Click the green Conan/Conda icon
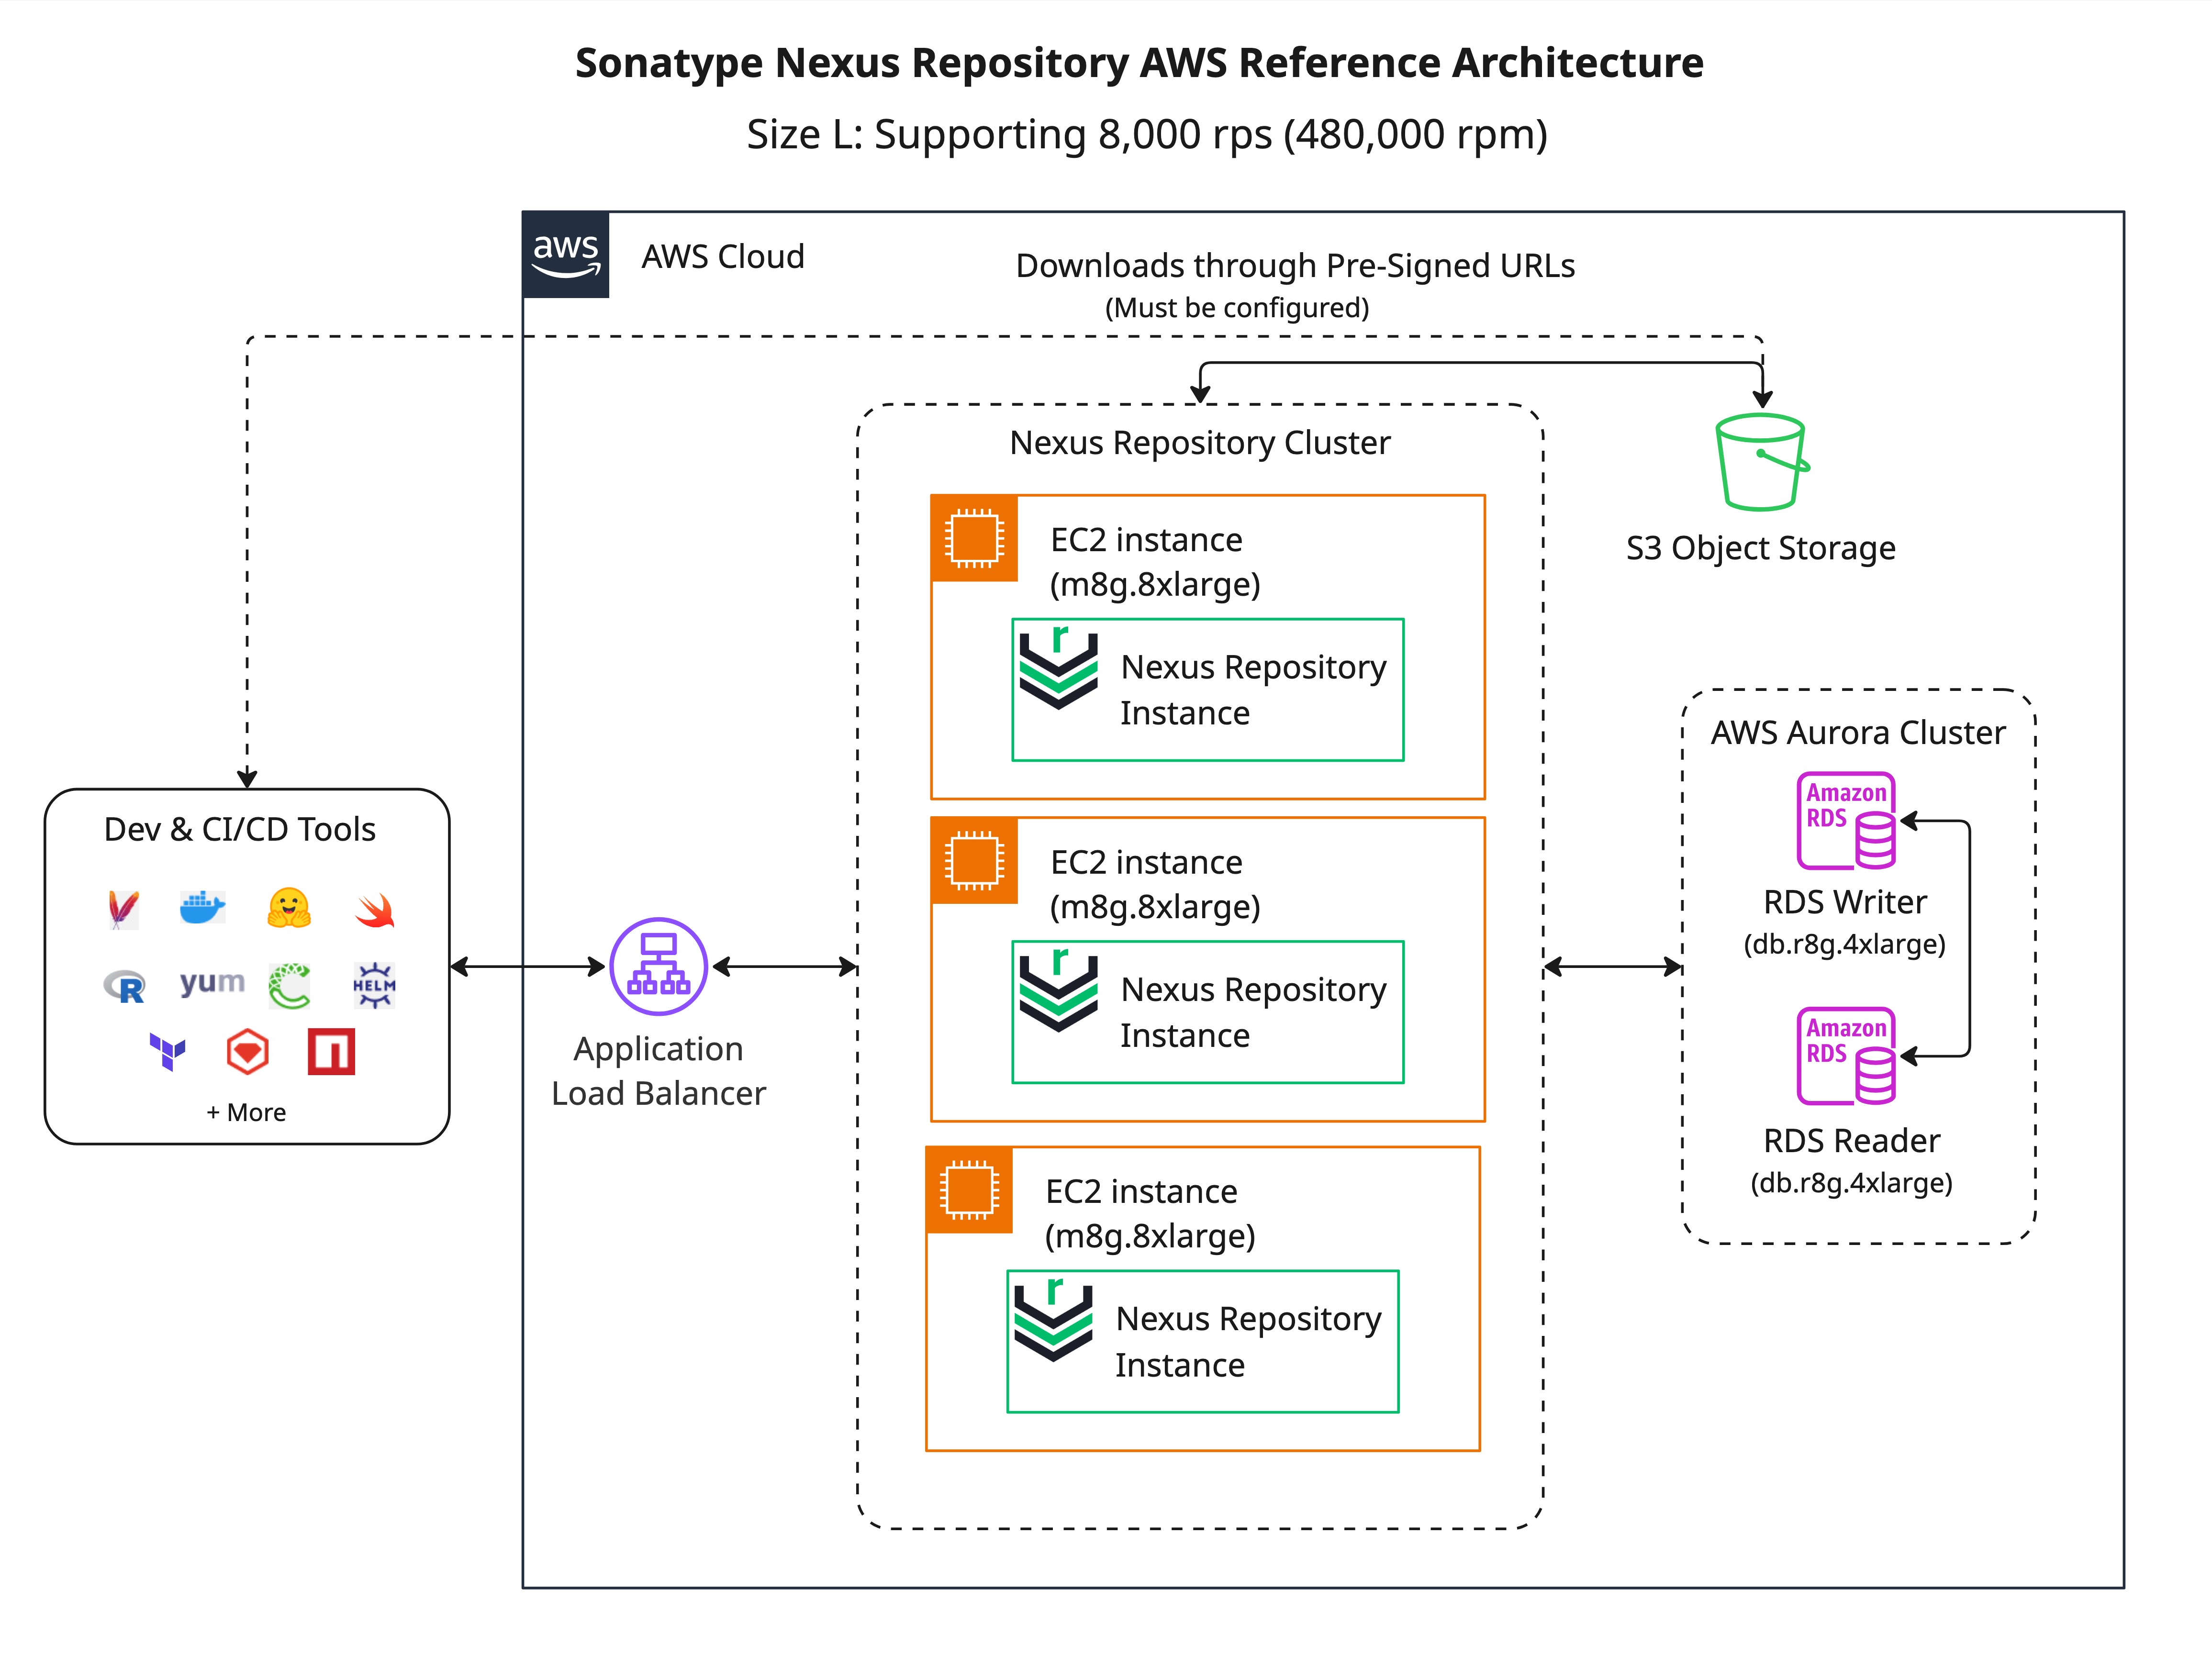The image size is (2212, 1656). click(x=289, y=986)
